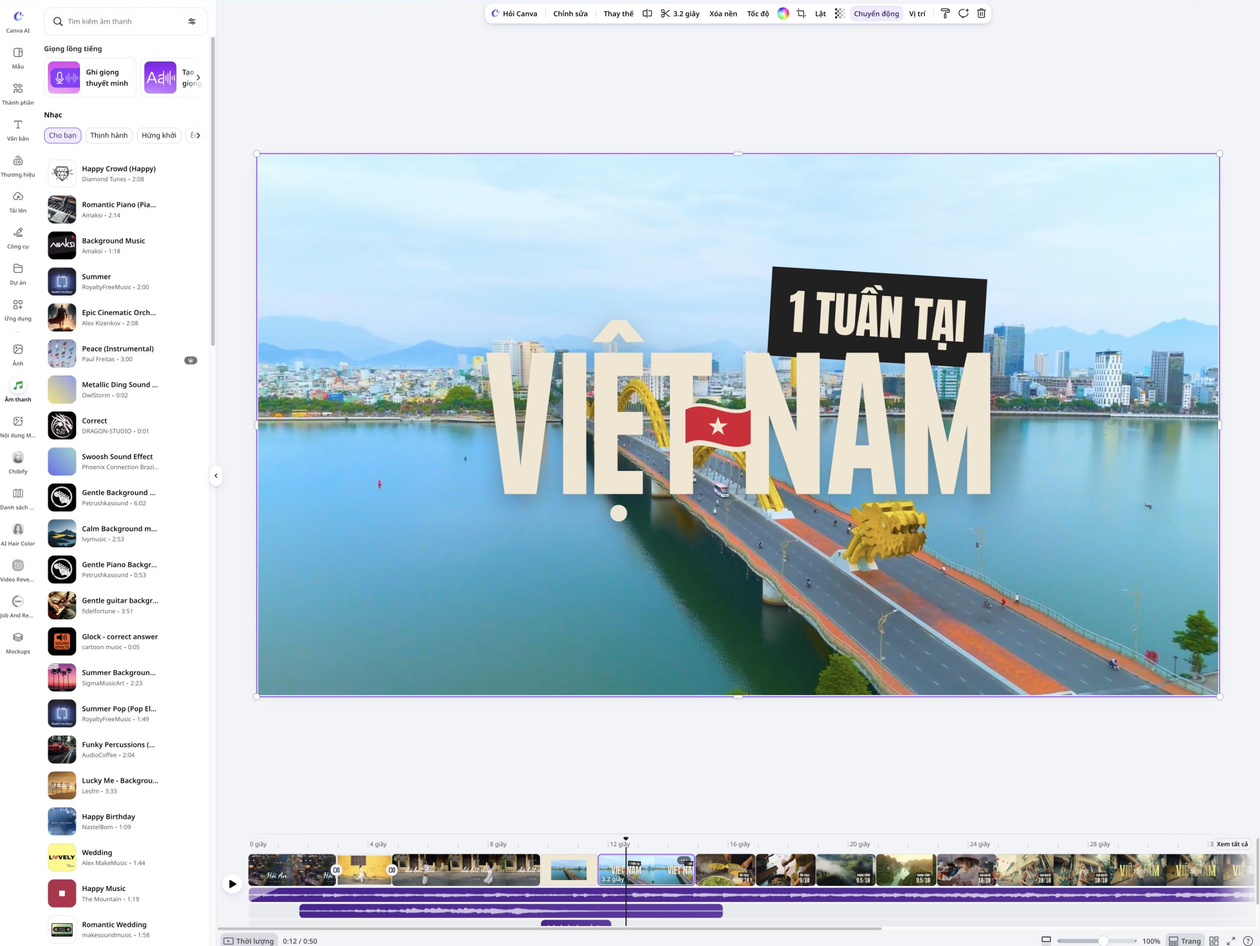1260x946 pixels.
Task: Open the Mẫu templates panel
Action: pos(18,57)
